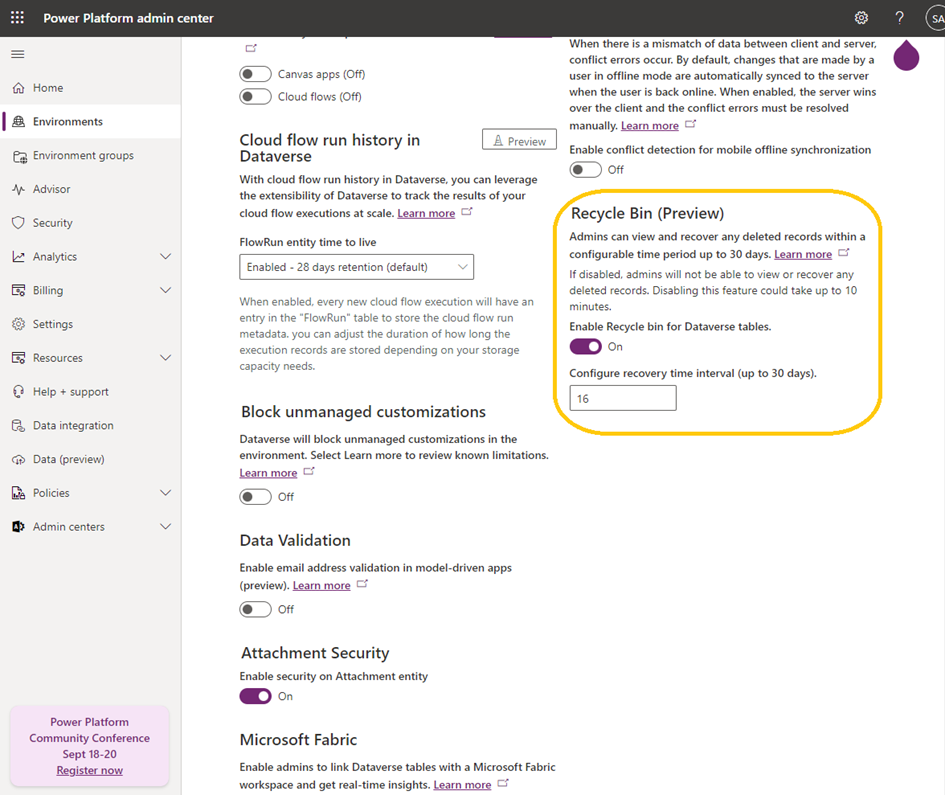Click the purple droplet icon
Viewport: 945px width, 795px height.
(906, 55)
